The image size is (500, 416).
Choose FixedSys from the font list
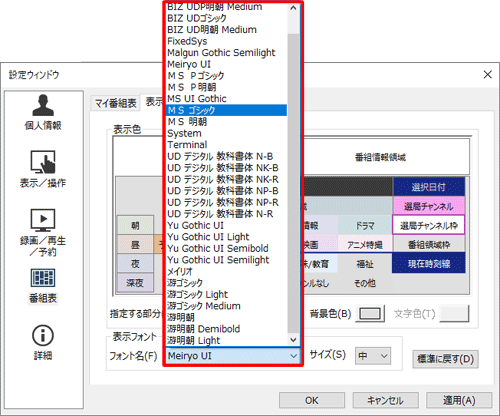[226, 41]
